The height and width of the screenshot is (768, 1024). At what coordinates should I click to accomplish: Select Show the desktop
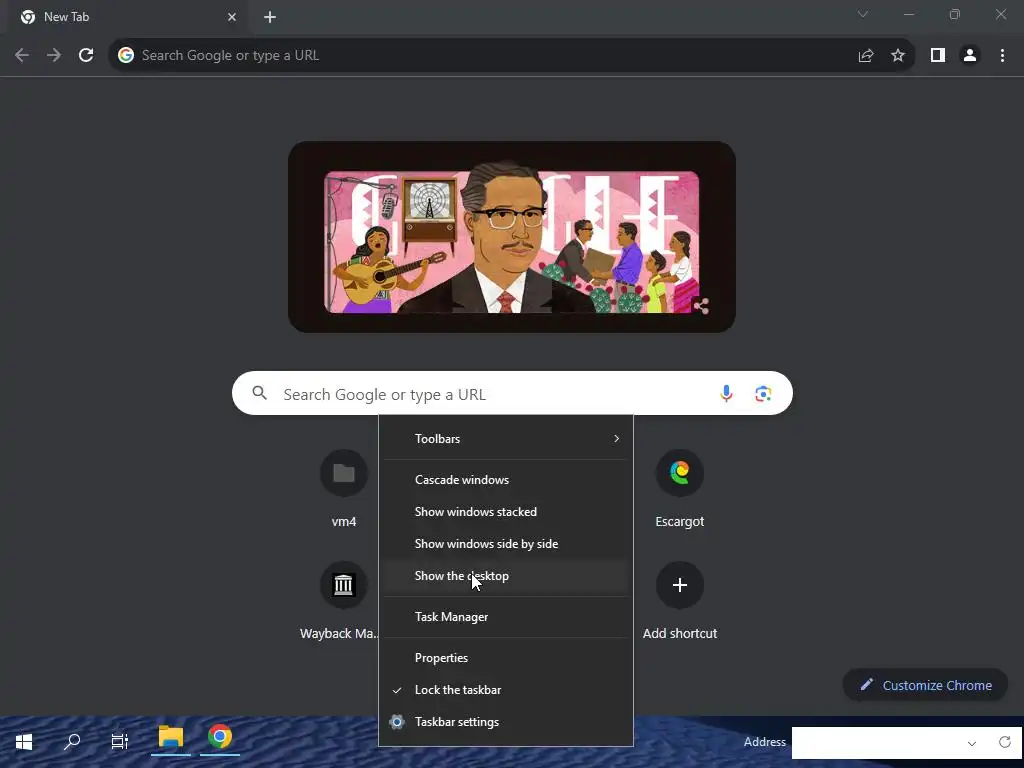pos(505,576)
